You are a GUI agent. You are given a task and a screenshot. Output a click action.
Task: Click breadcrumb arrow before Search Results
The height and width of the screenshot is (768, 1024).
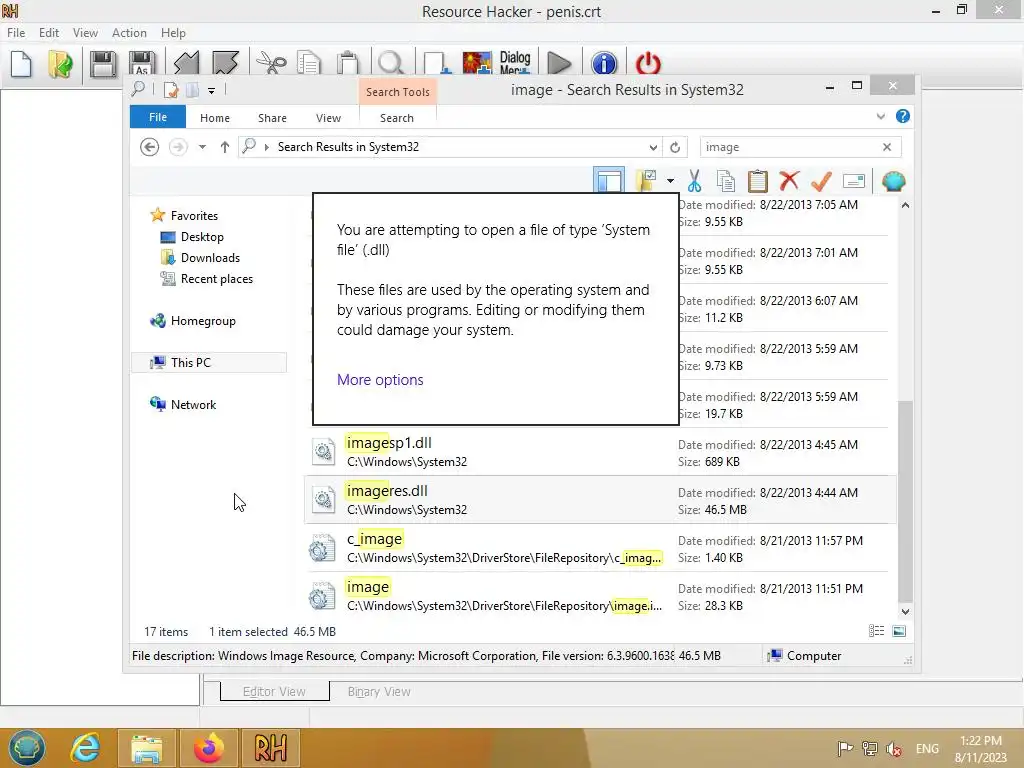point(266,147)
